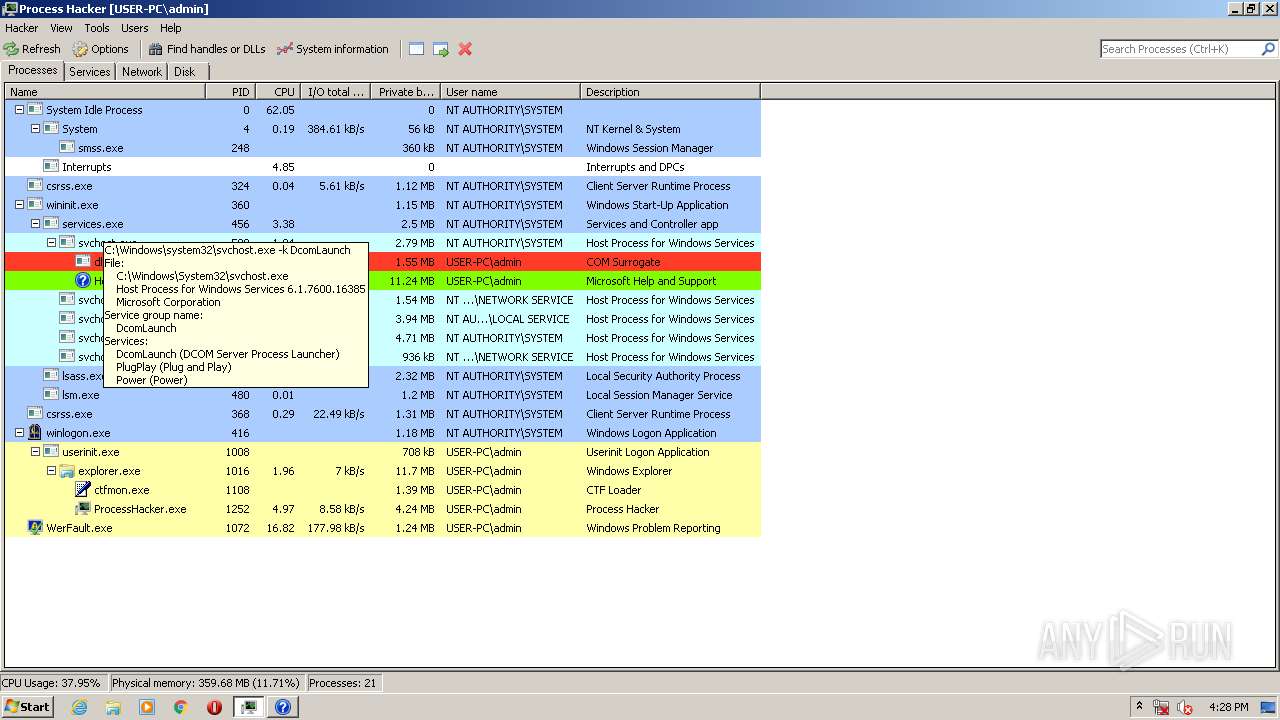Launch Chrome from the taskbar
Image resolution: width=1280 pixels, height=720 pixels.
(181, 707)
